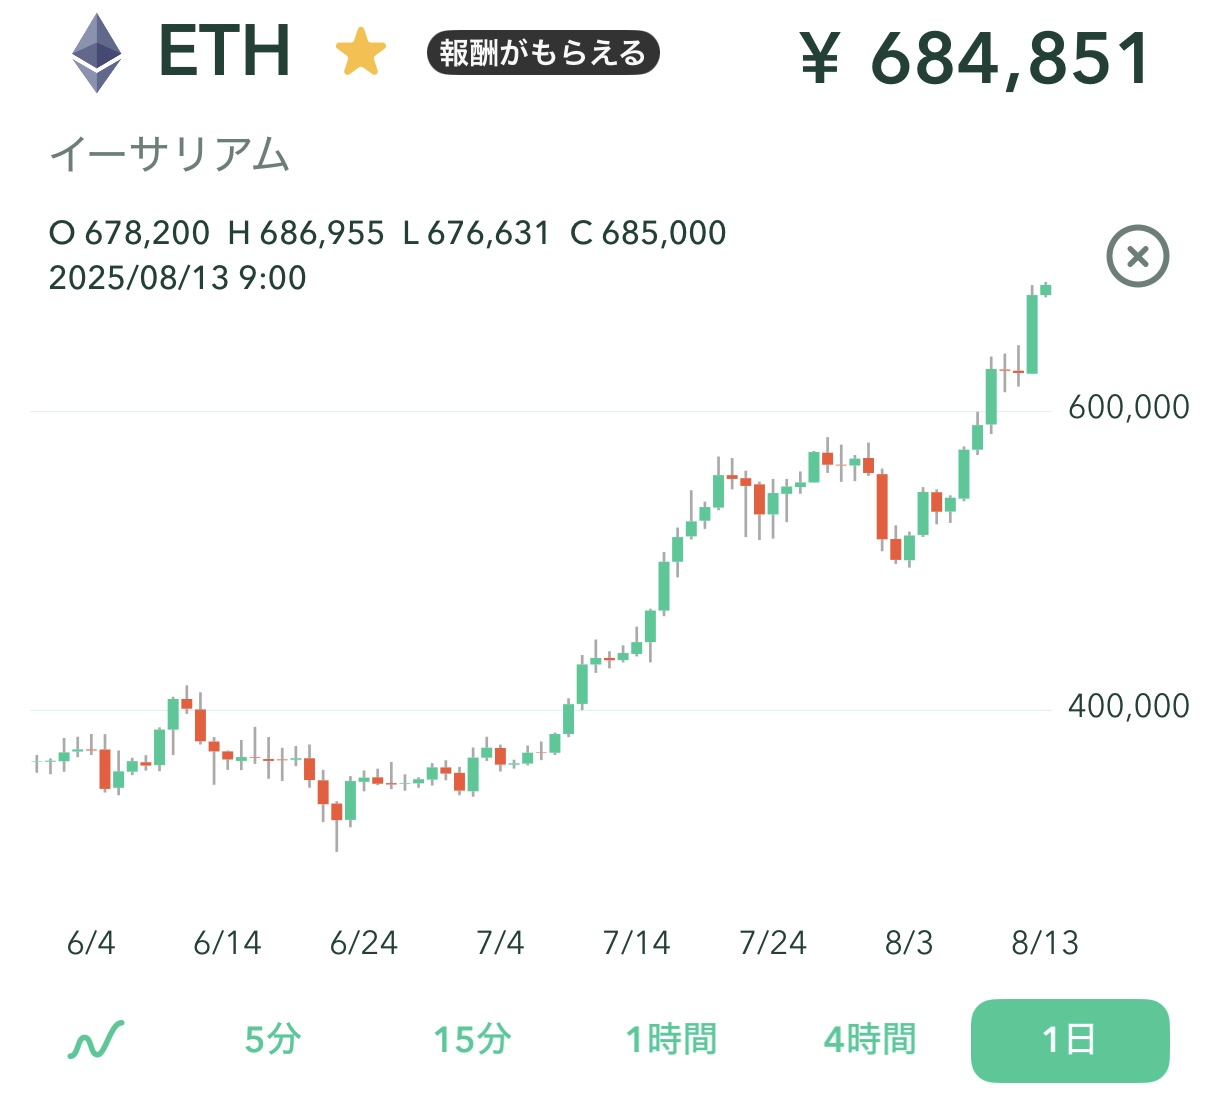Viewport: 1205px width, 1101px height.
Task: Close the candle info with X icon
Action: tap(1137, 257)
